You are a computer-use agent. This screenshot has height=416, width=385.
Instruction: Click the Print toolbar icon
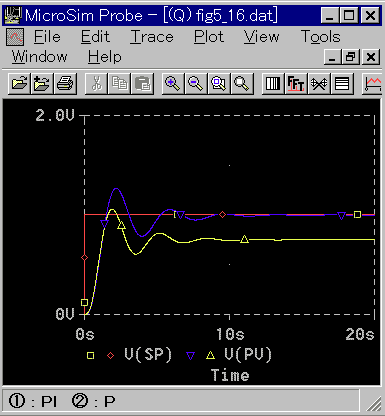65,83
